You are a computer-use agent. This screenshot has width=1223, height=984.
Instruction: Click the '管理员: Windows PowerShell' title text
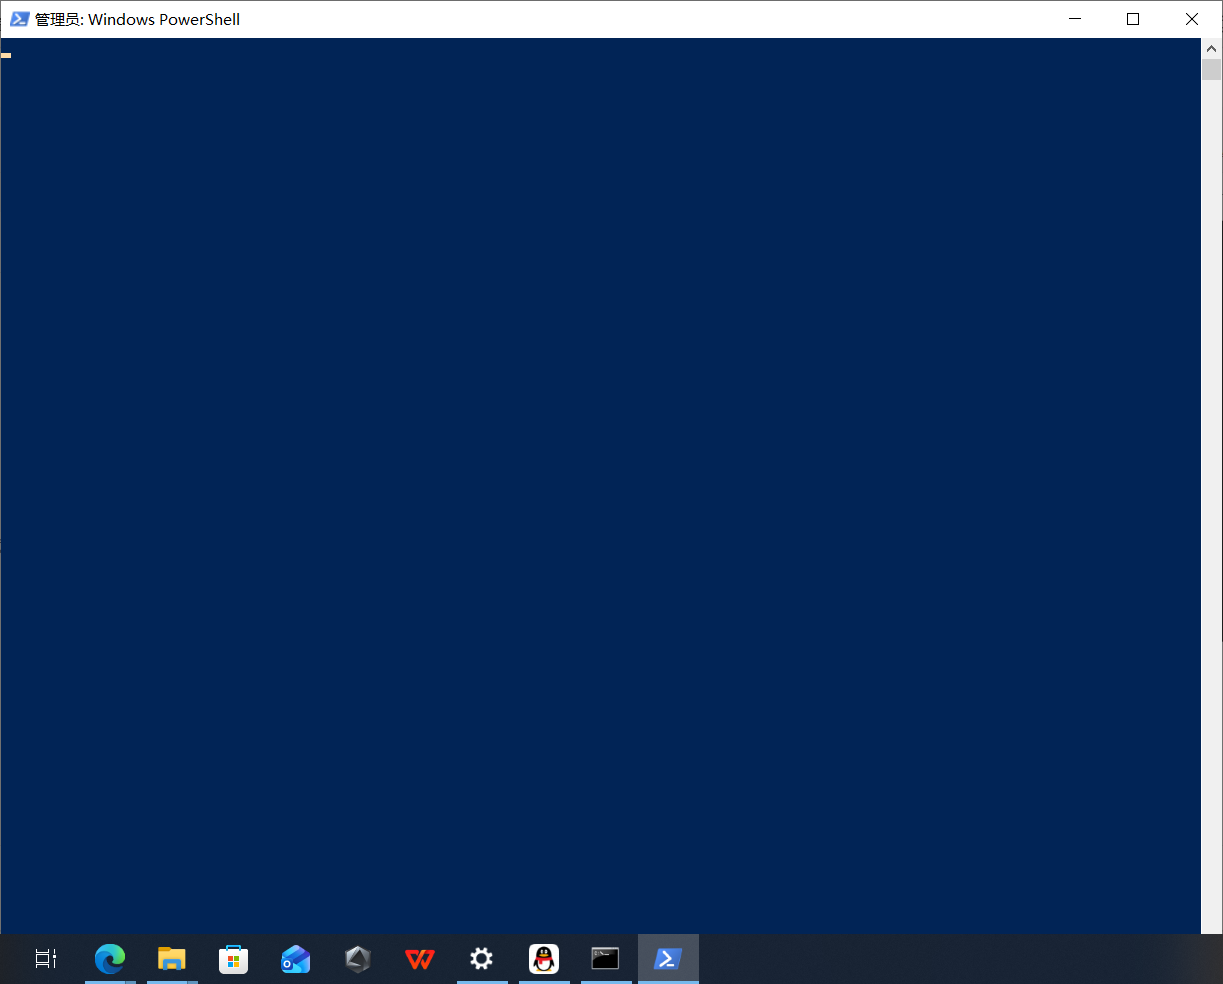click(138, 19)
